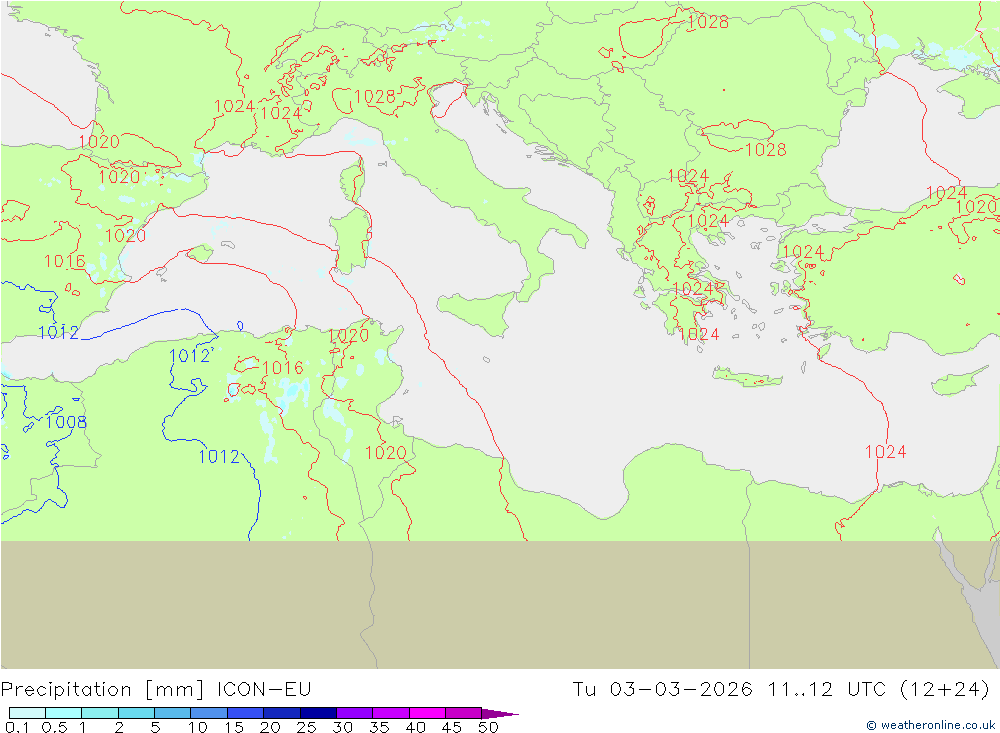Click the '50' legend scale label
Viewport: 1000px width, 733px height.
point(488,727)
